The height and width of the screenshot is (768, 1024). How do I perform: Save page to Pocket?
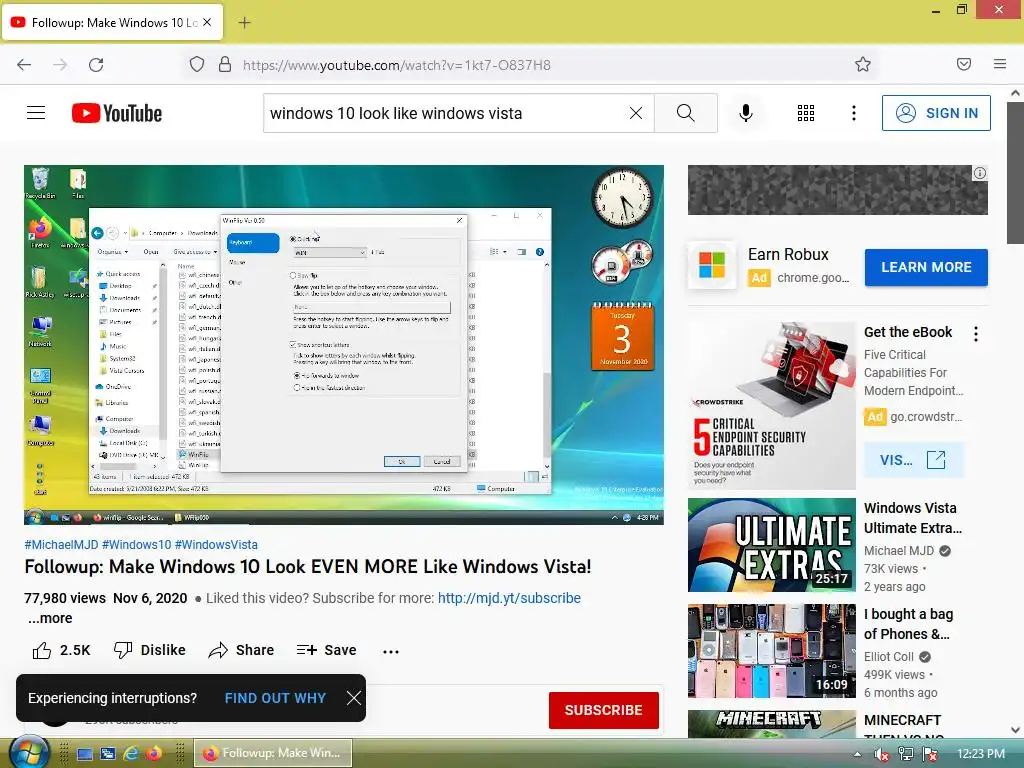(x=964, y=64)
